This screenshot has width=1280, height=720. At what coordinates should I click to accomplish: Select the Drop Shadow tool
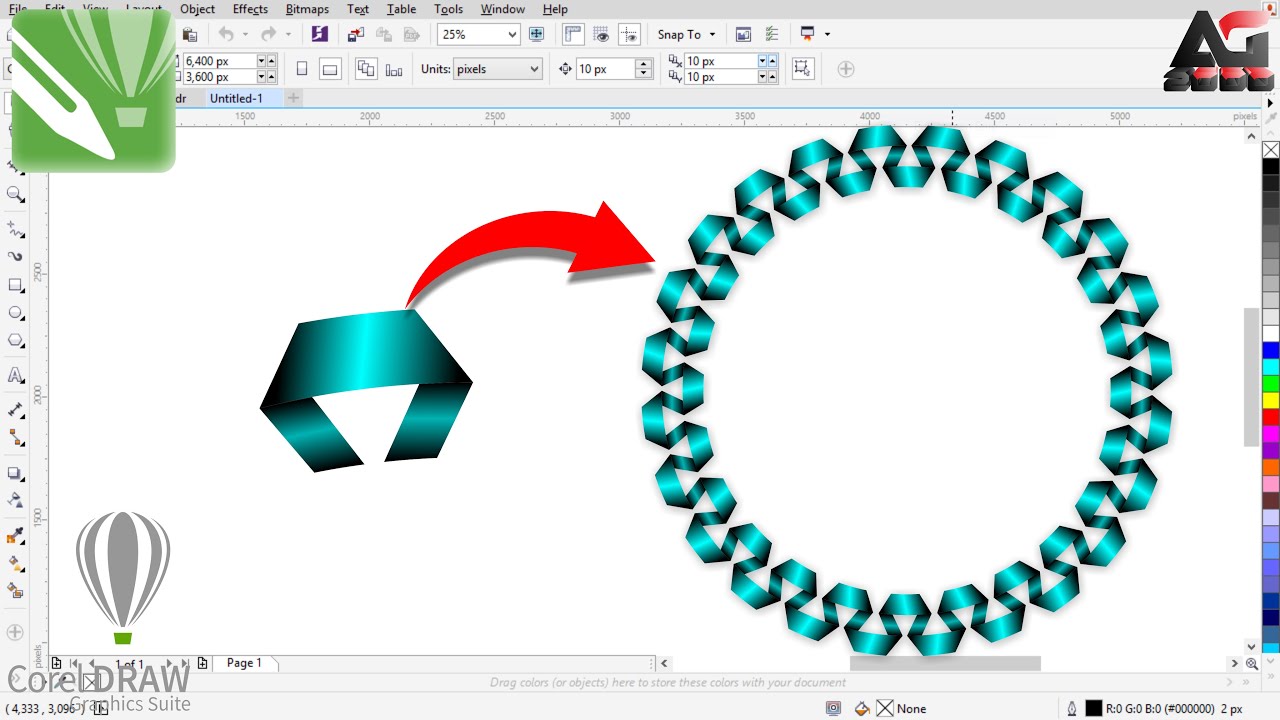click(16, 473)
